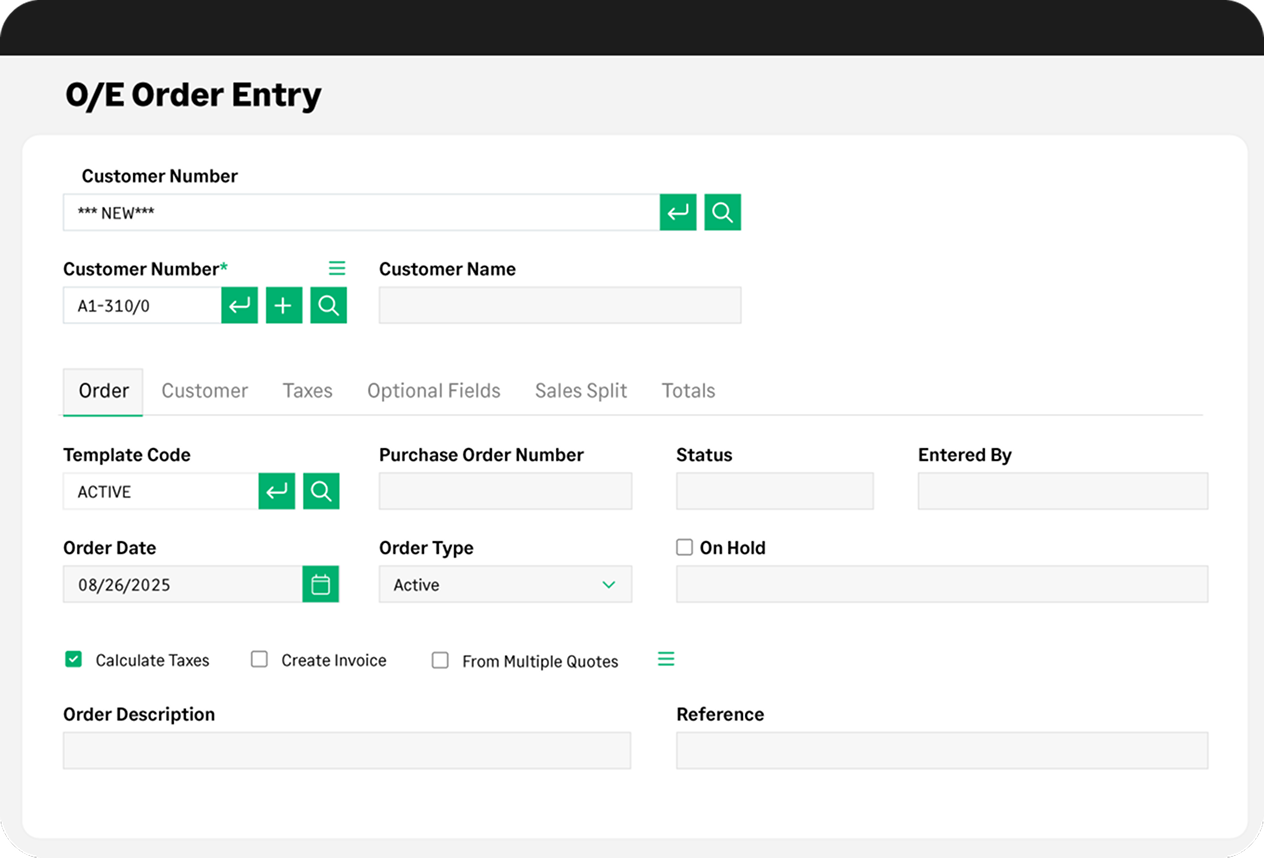Screen dimensions: 1264x858
Task: Click the search magnifier beside *** NEW*** field
Action: pyautogui.click(x=723, y=212)
